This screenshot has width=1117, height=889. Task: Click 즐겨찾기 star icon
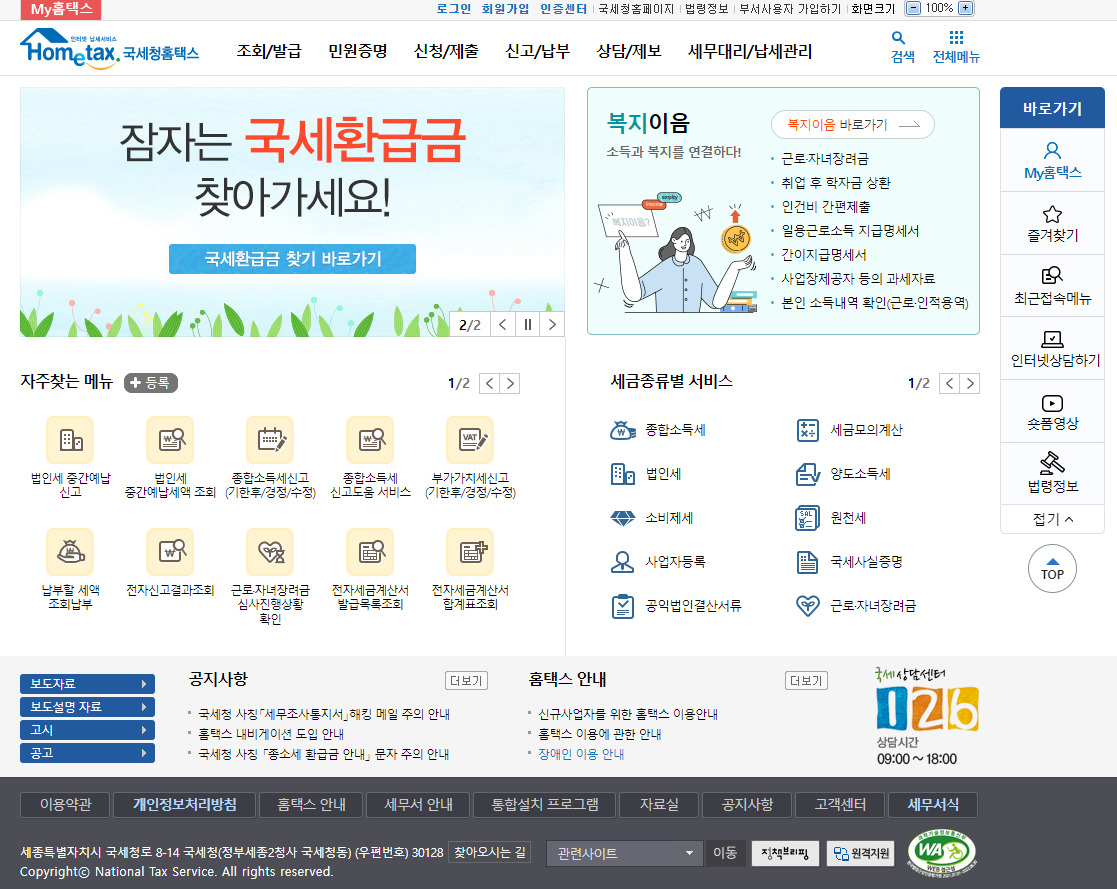pyautogui.click(x=1052, y=214)
